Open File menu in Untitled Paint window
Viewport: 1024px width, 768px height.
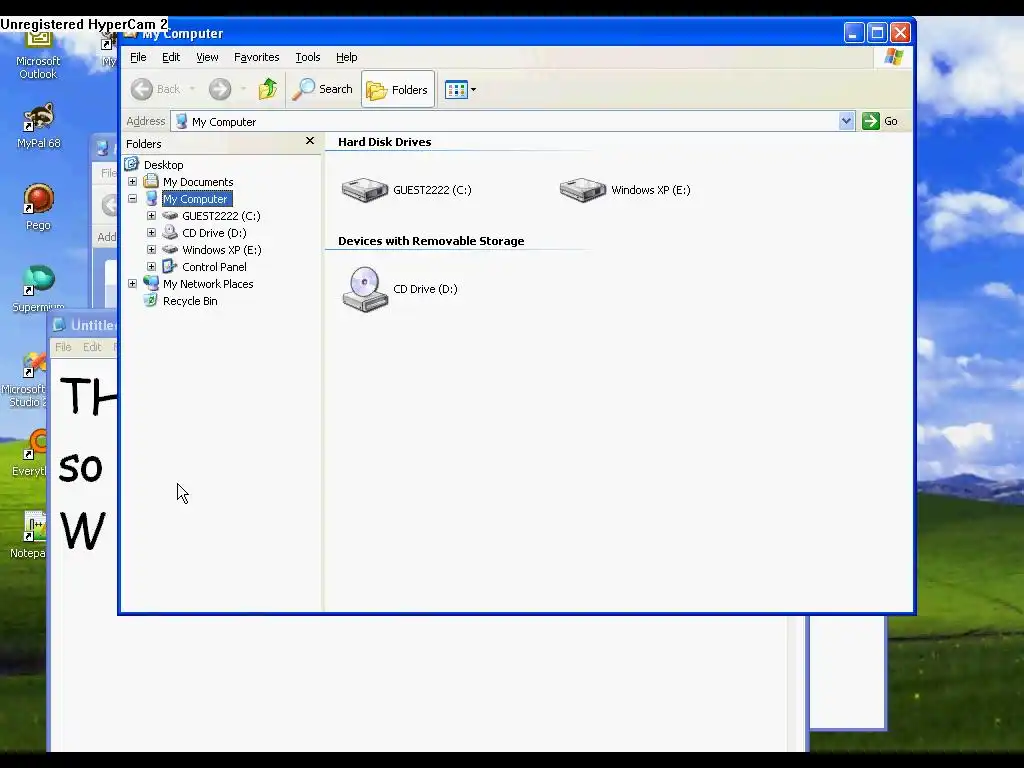[x=63, y=347]
